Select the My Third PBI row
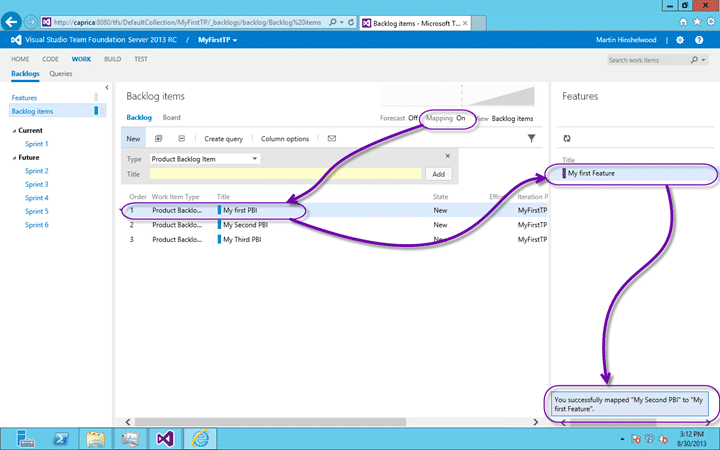This screenshot has width=720, height=450. pyautogui.click(x=334, y=239)
